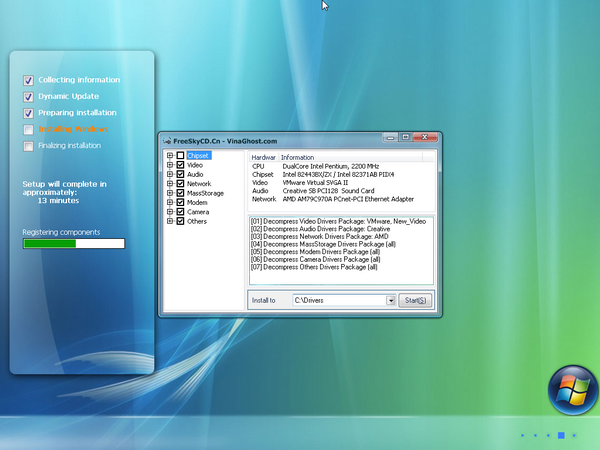This screenshot has height=450, width=600.
Task: Select the VMware Virtual SVGA II entry
Action: pos(315,183)
